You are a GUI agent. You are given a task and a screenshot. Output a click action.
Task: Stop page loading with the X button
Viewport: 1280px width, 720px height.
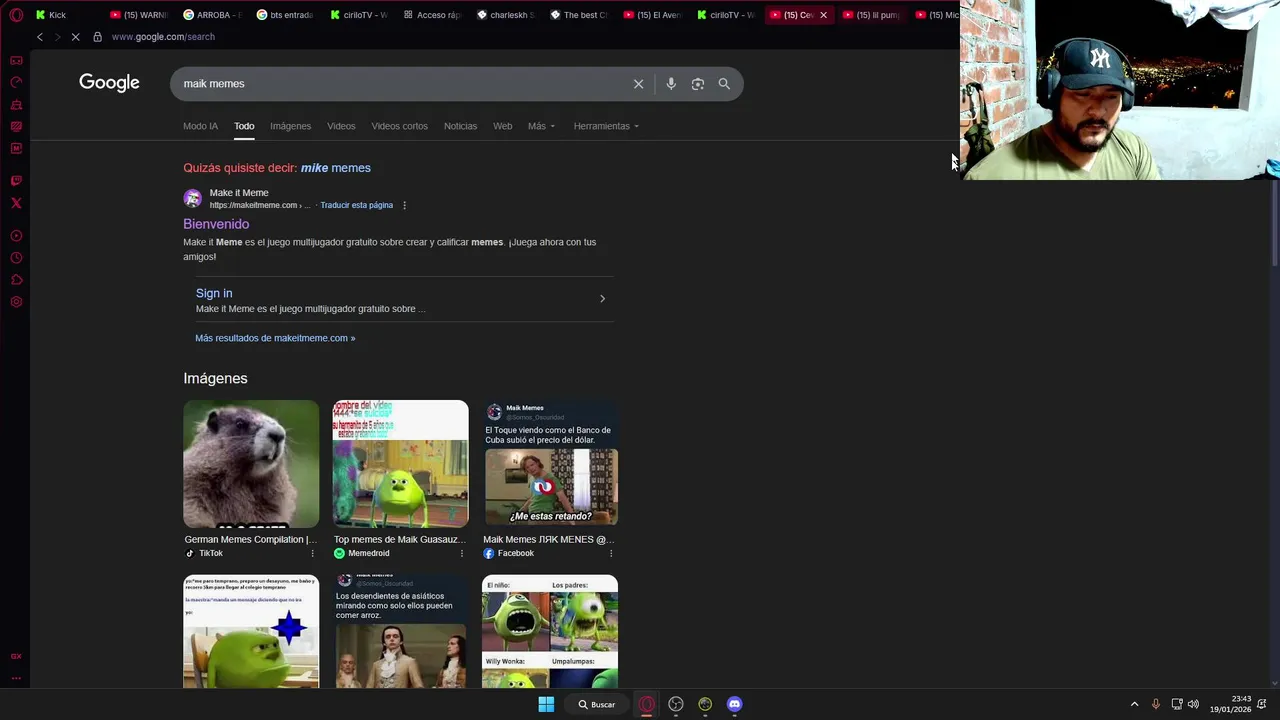[75, 37]
